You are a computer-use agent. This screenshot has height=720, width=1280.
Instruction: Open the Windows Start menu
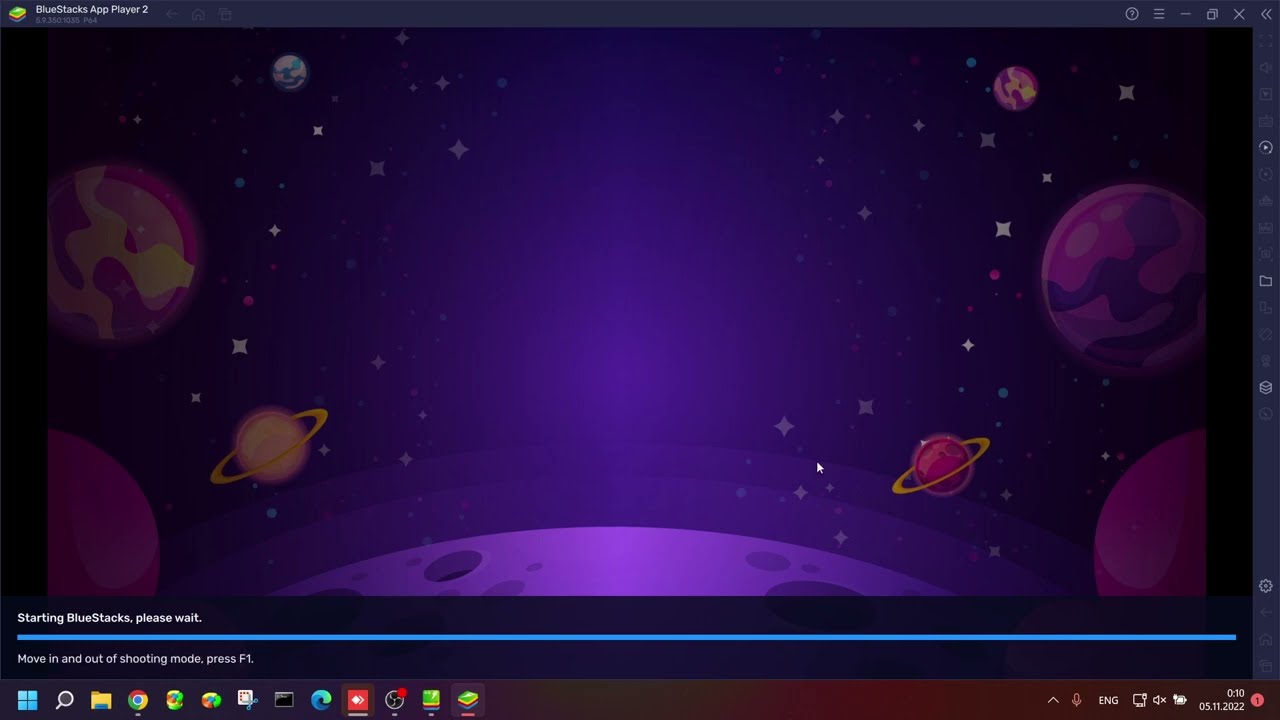pos(28,700)
